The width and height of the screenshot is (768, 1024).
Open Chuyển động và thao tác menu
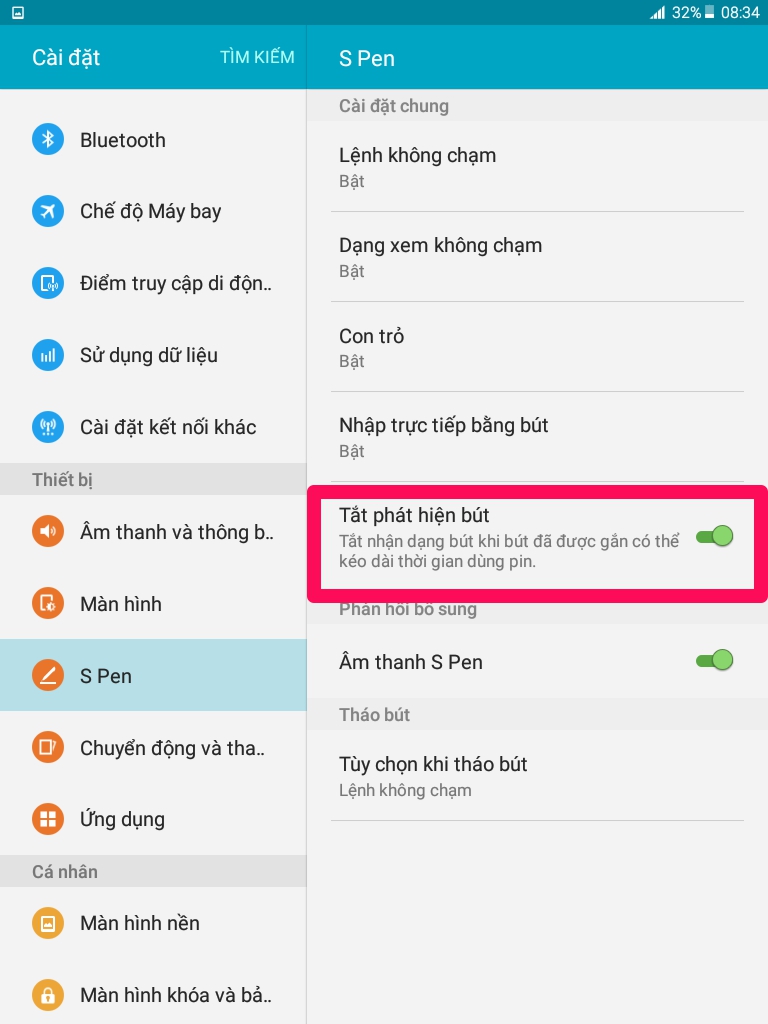(x=153, y=747)
